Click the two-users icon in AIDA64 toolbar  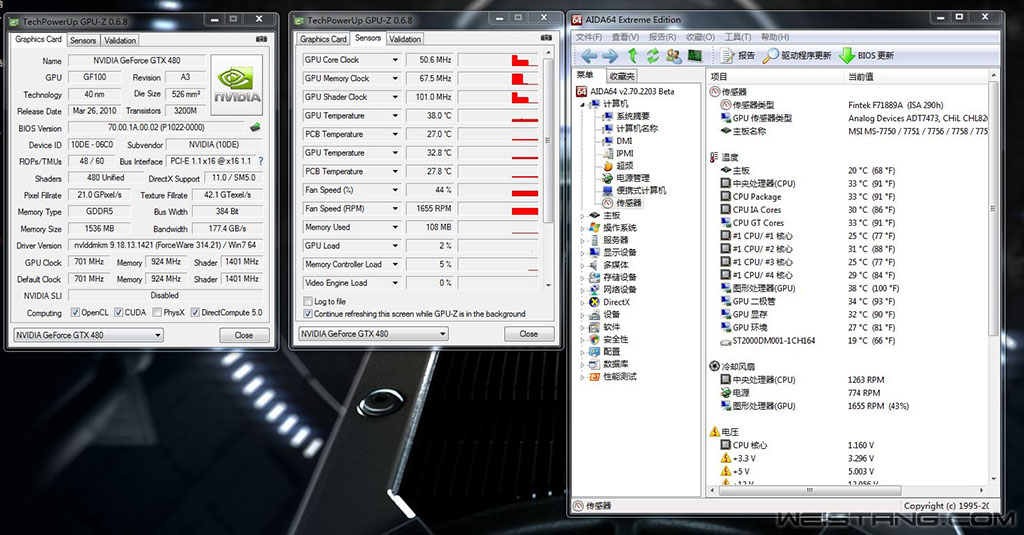(x=673, y=56)
